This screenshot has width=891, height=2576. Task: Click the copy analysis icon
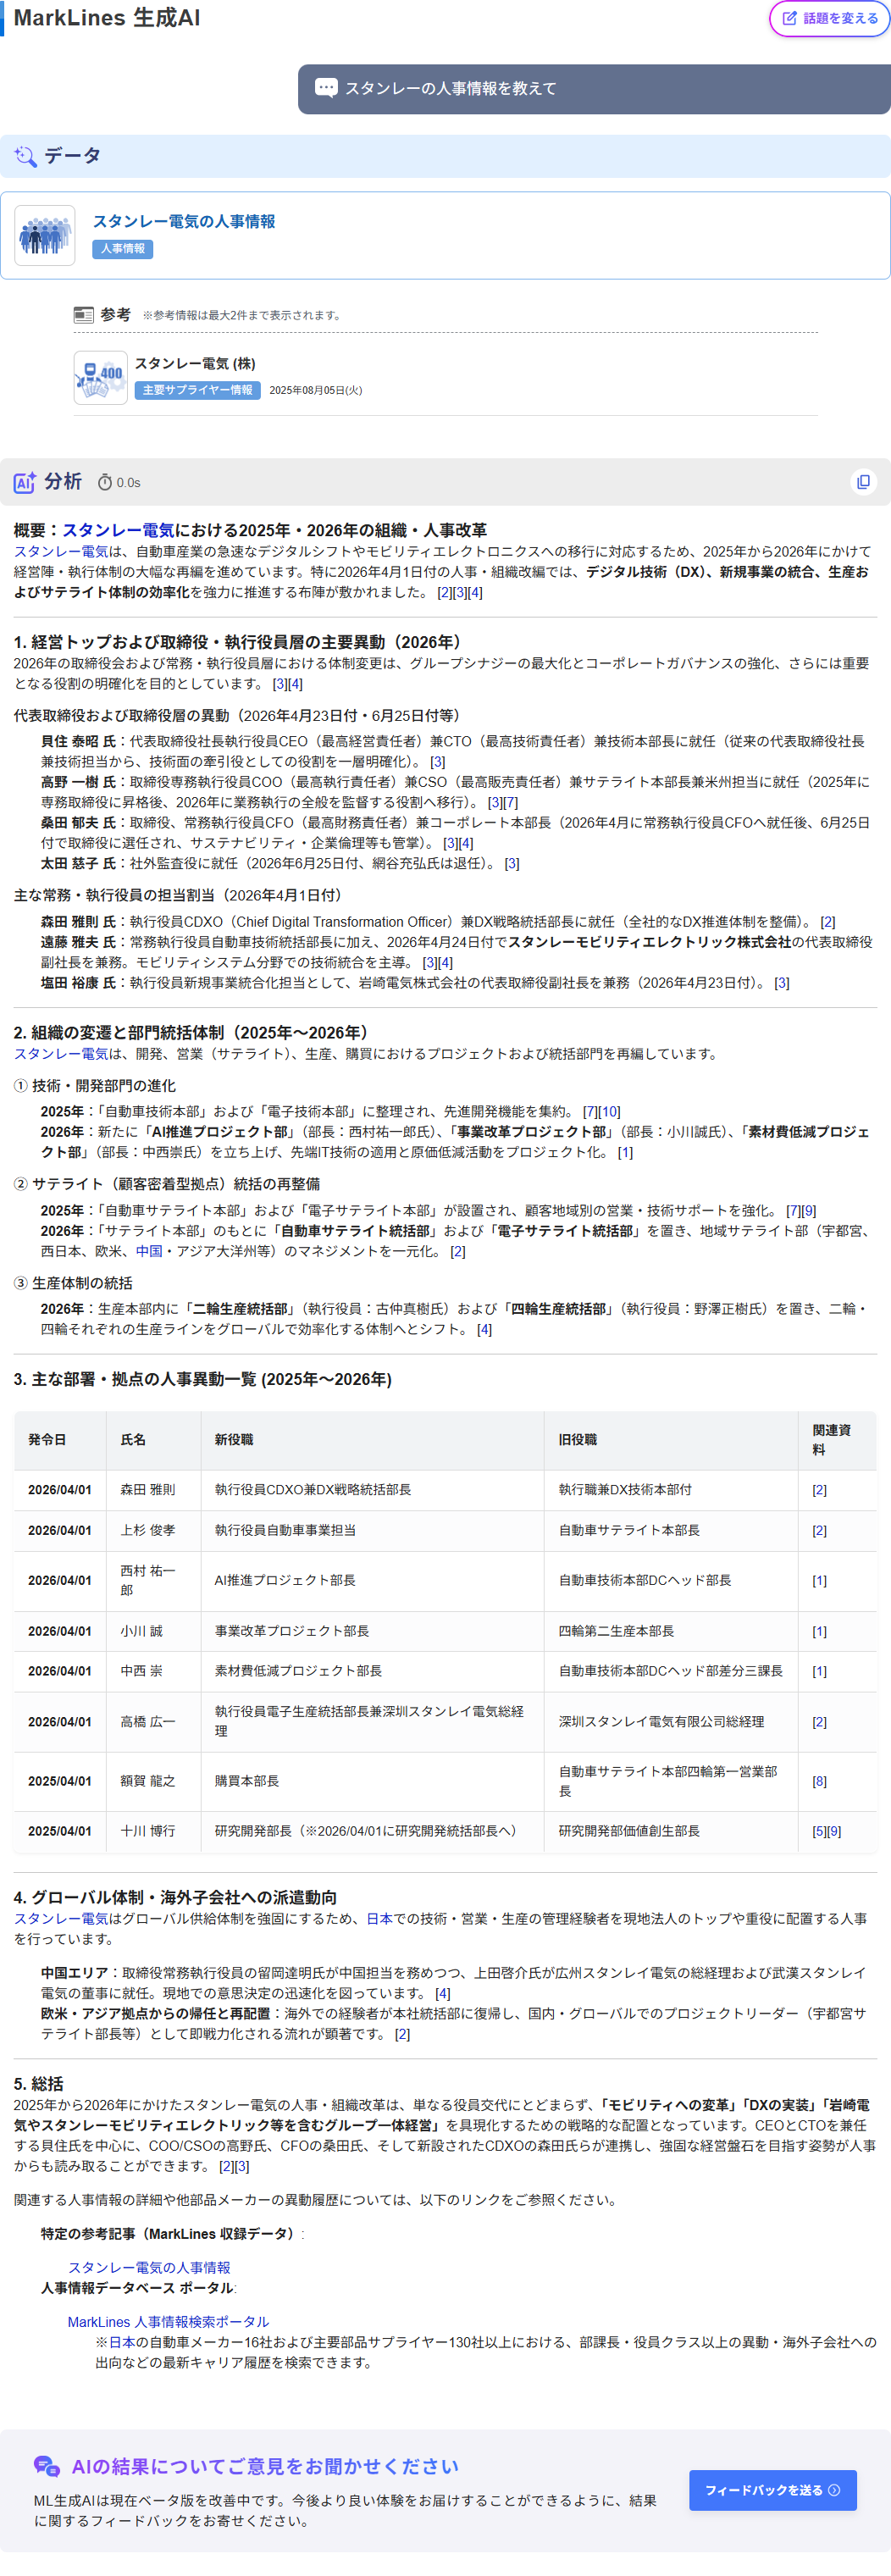(863, 482)
